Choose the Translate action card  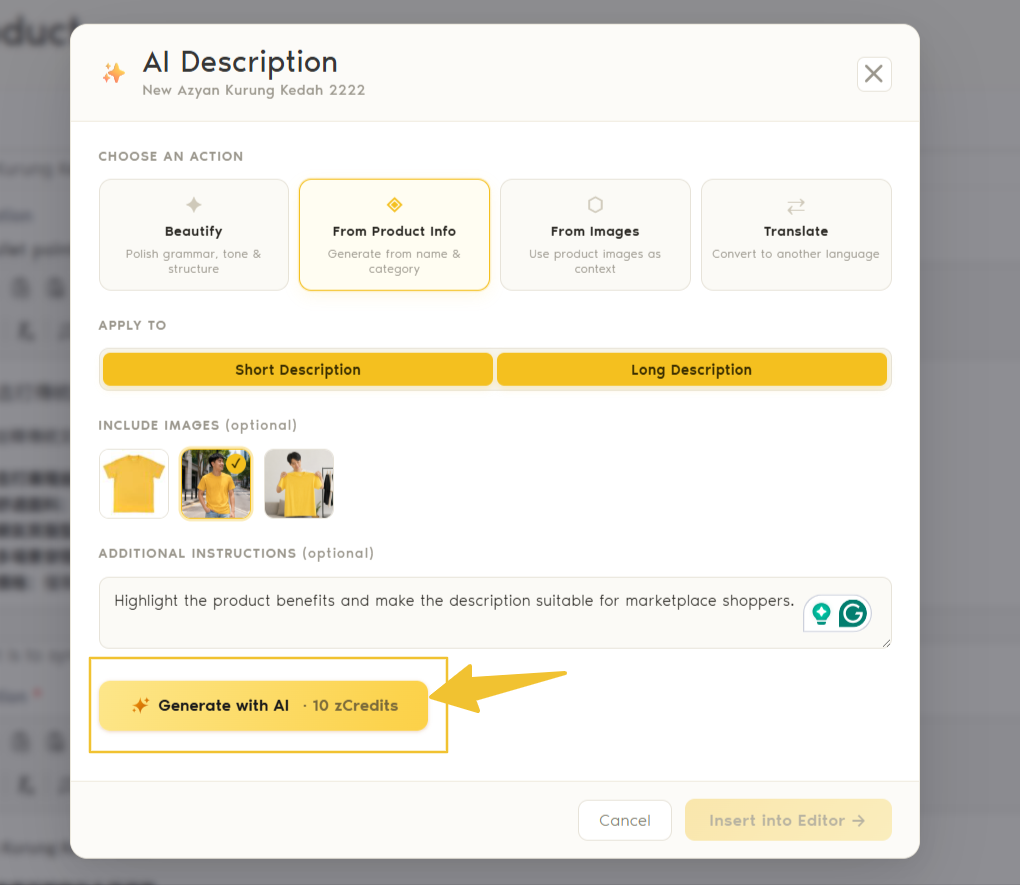[796, 235]
